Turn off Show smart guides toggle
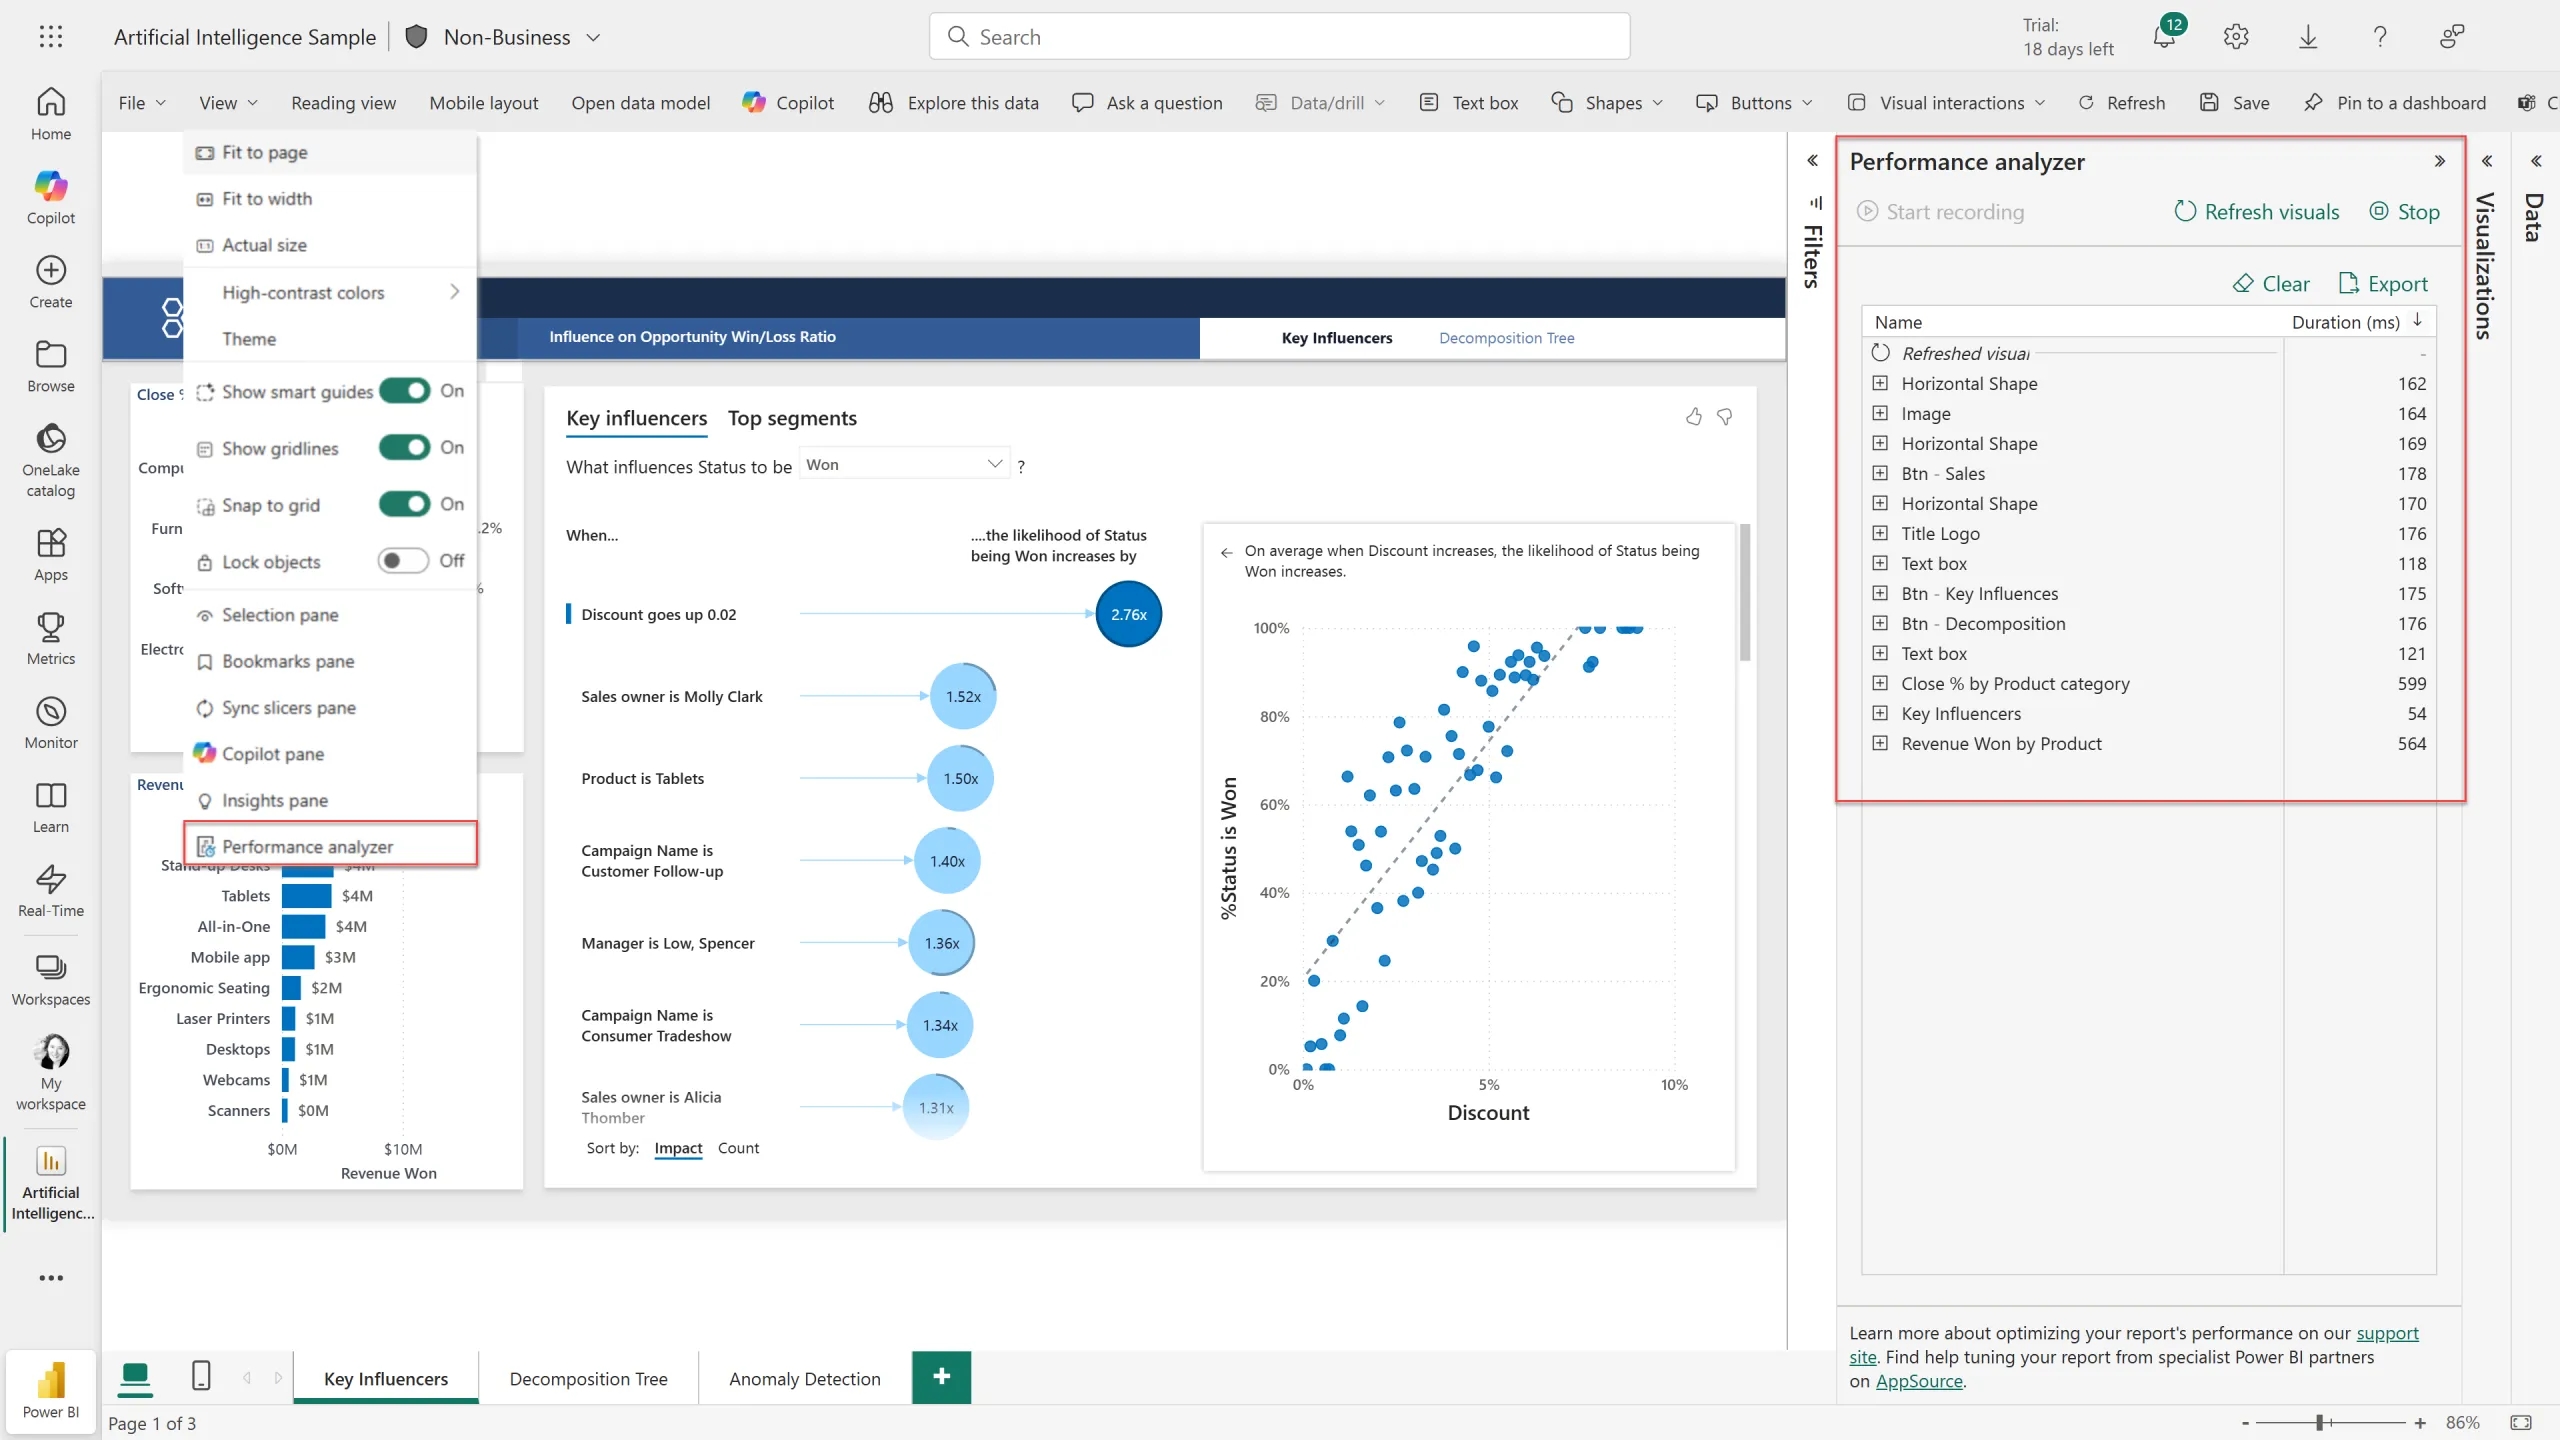2560x1440 pixels. coord(405,391)
